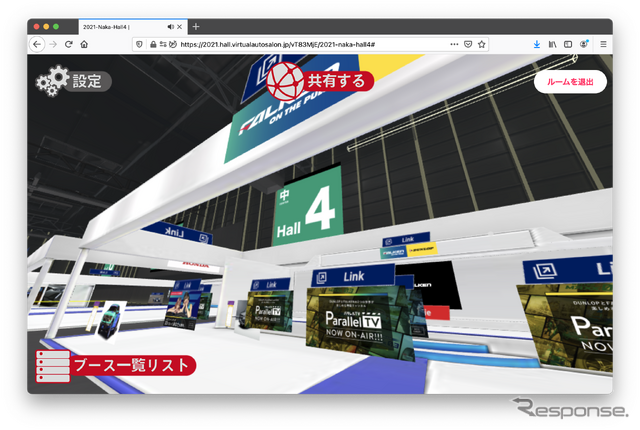Click the browser Forward arrow
The image size is (640, 430).
pyautogui.click(x=53, y=44)
